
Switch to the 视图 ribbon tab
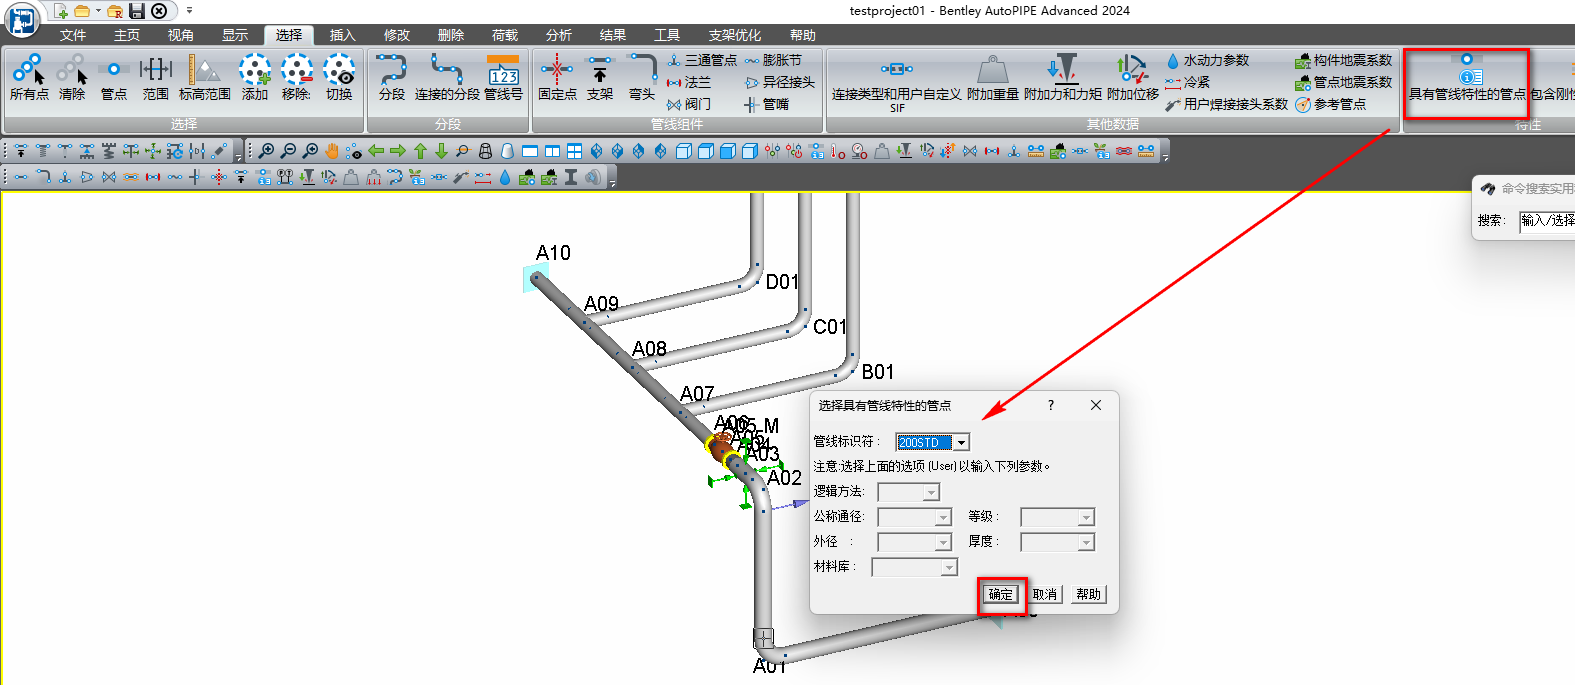click(x=181, y=35)
